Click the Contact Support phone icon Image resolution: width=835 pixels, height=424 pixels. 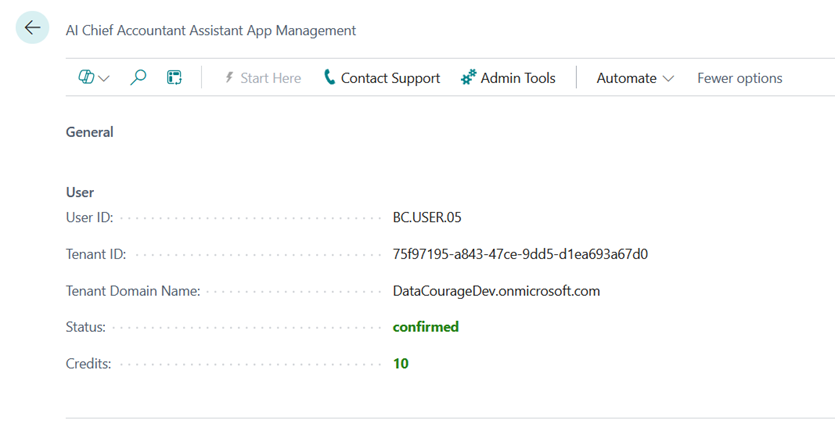coord(330,78)
